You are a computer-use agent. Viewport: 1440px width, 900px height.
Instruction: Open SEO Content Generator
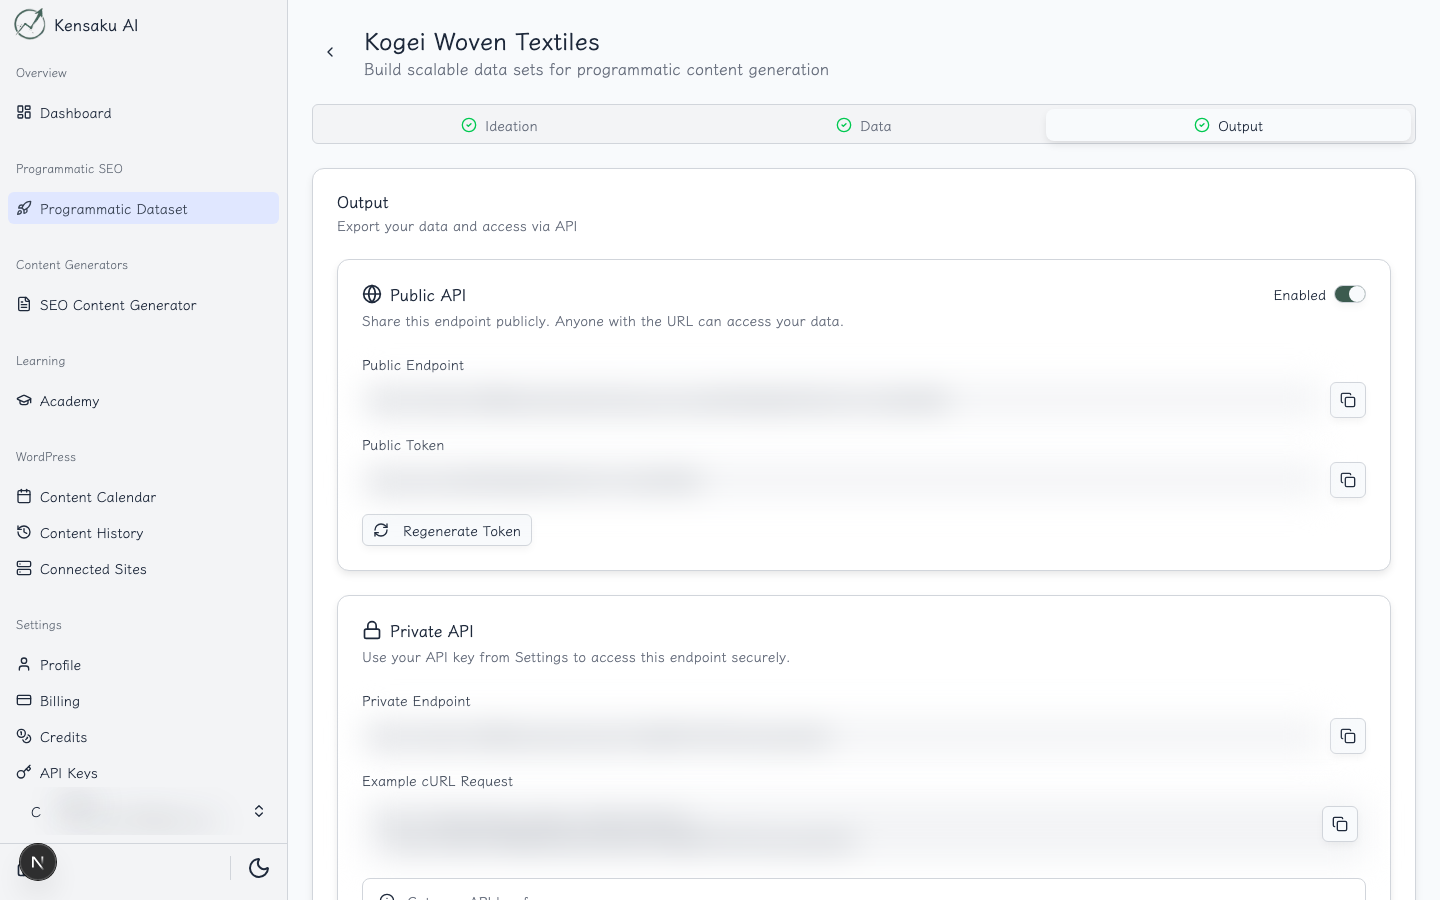(x=117, y=305)
